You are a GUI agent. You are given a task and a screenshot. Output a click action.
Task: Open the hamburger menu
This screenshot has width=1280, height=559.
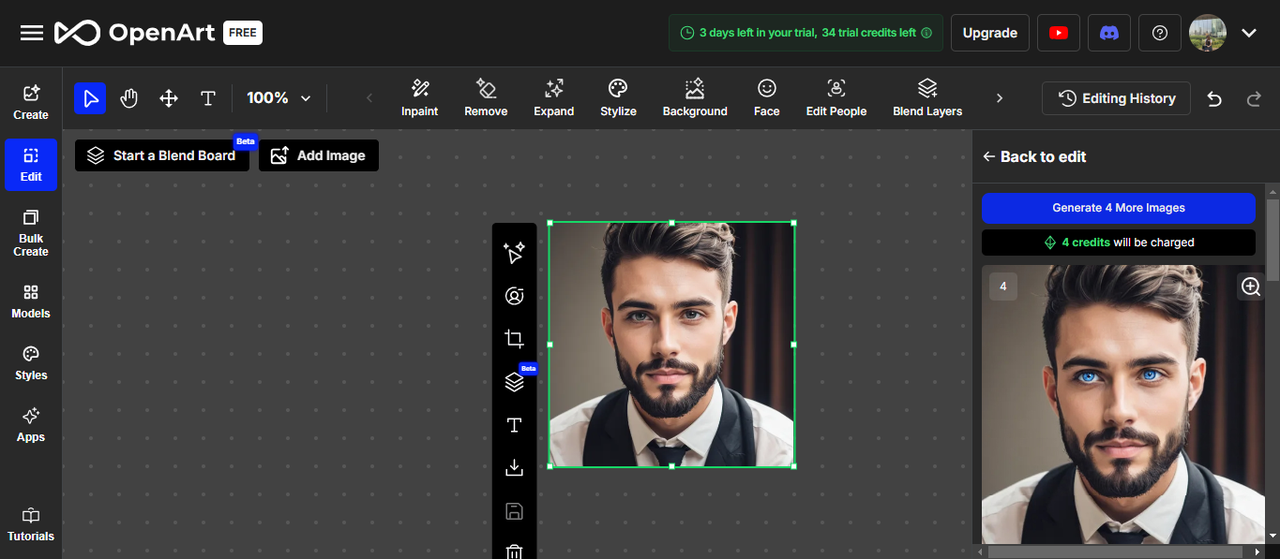point(31,33)
